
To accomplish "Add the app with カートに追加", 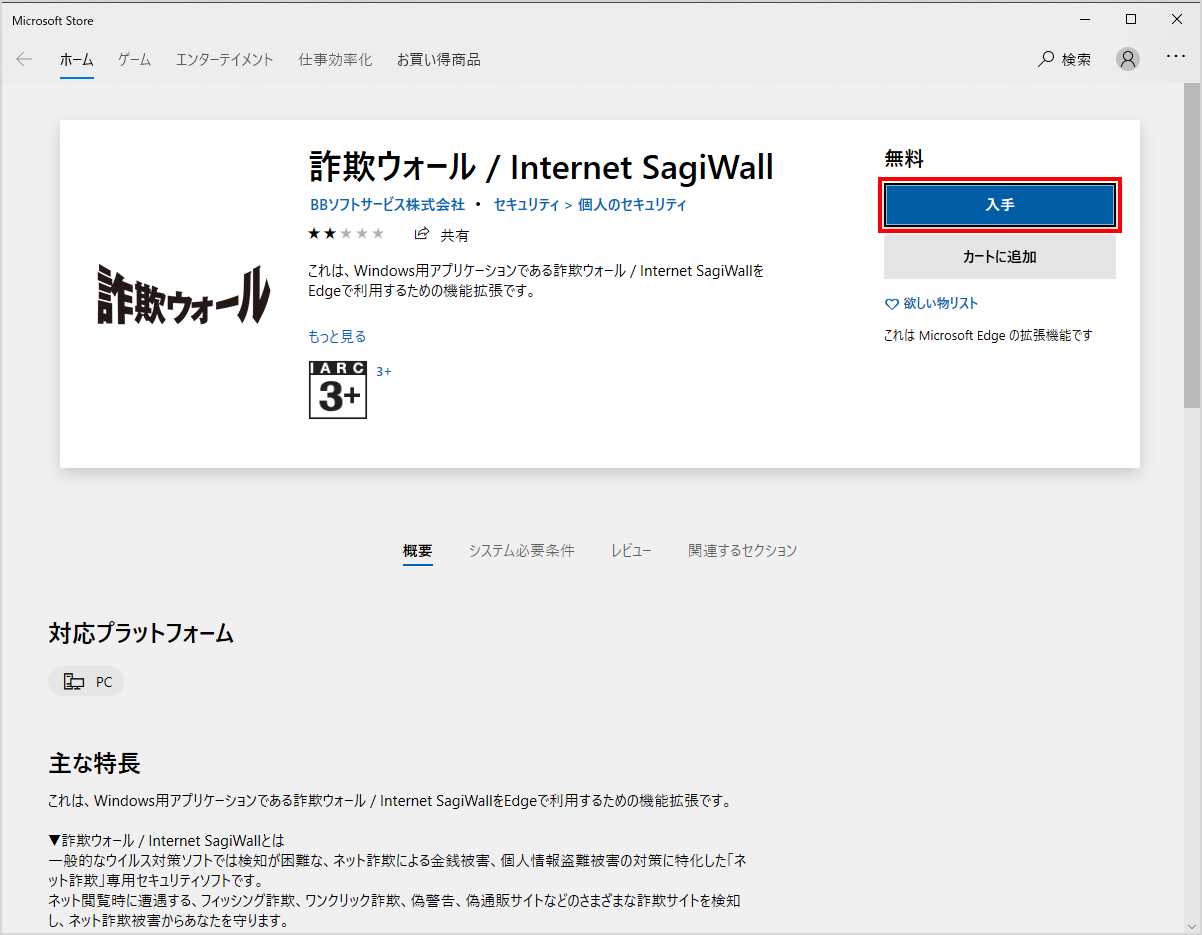I will click(x=999, y=256).
